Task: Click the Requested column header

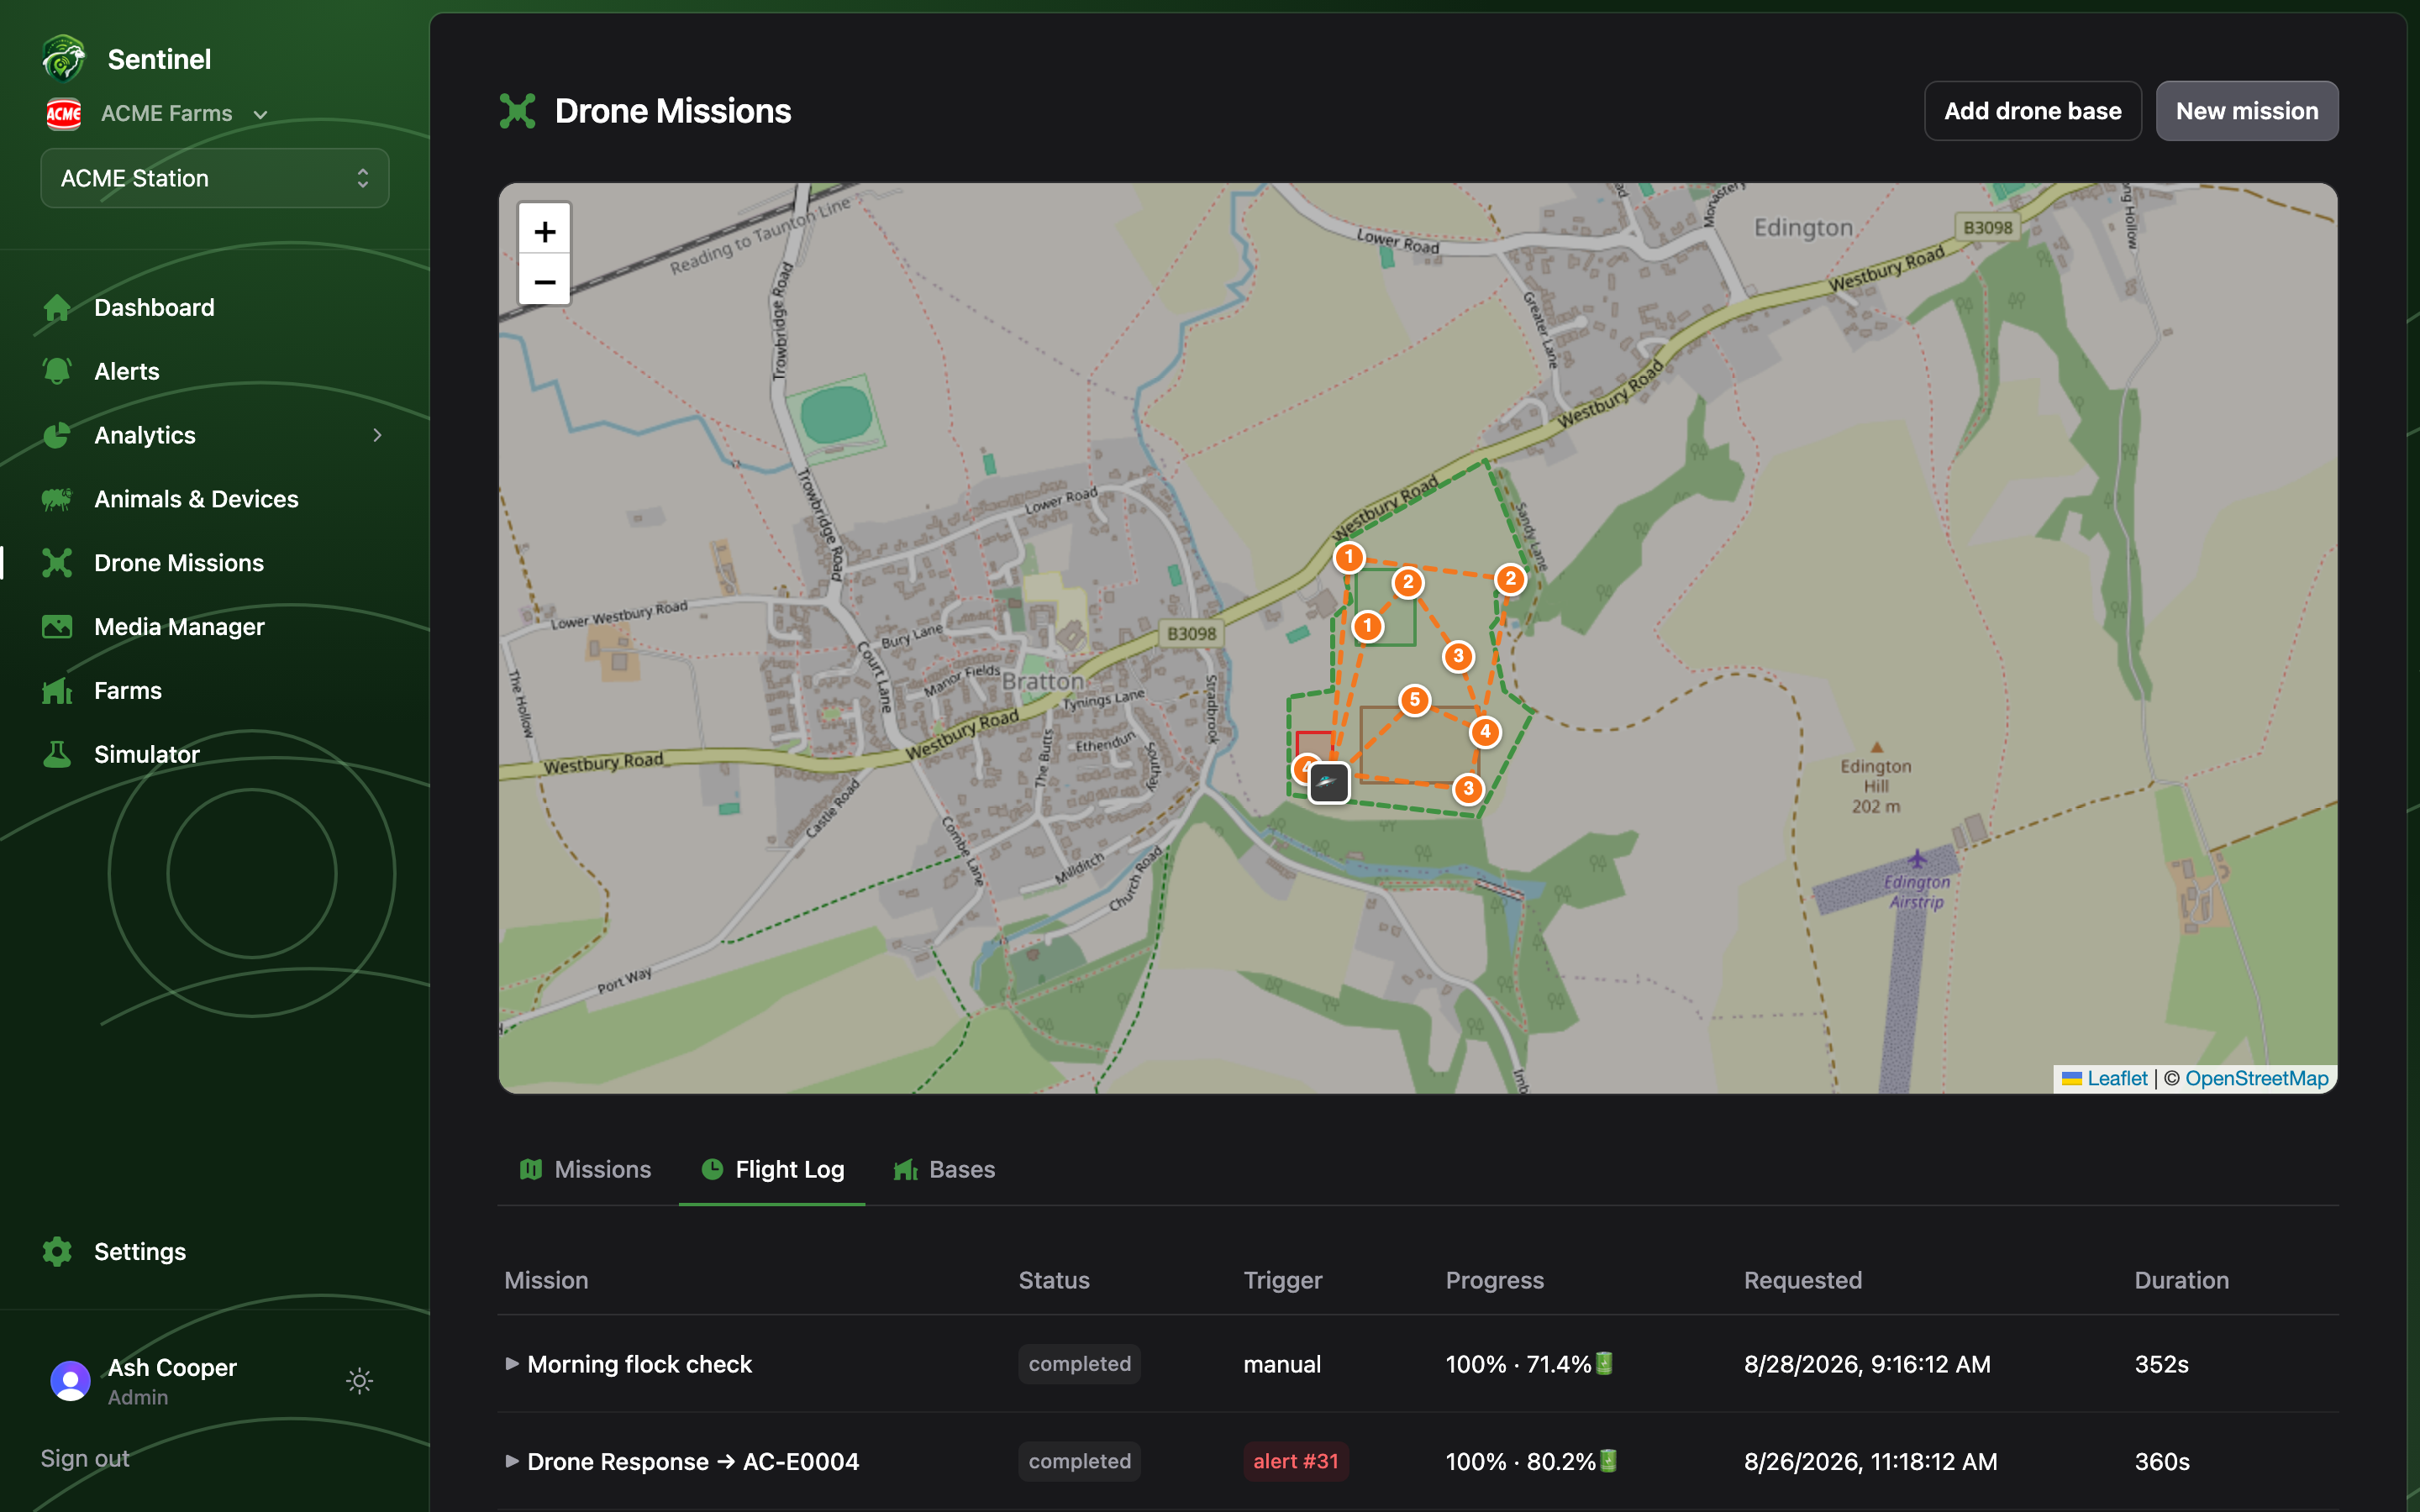Action: [1802, 1280]
